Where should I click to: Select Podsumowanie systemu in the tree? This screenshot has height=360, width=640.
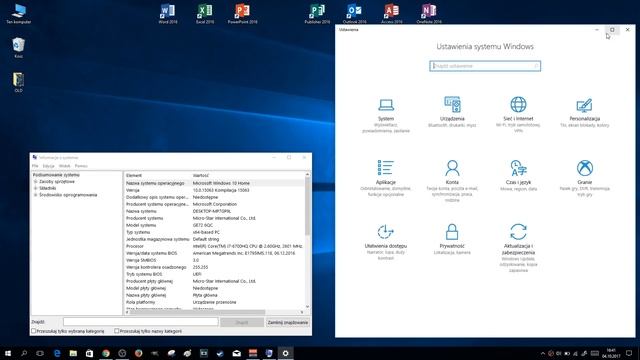click(x=56, y=175)
